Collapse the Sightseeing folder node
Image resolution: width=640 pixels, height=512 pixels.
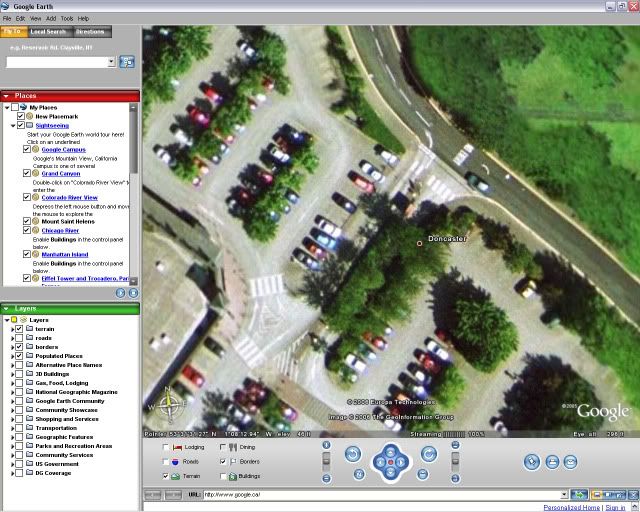coord(13,126)
